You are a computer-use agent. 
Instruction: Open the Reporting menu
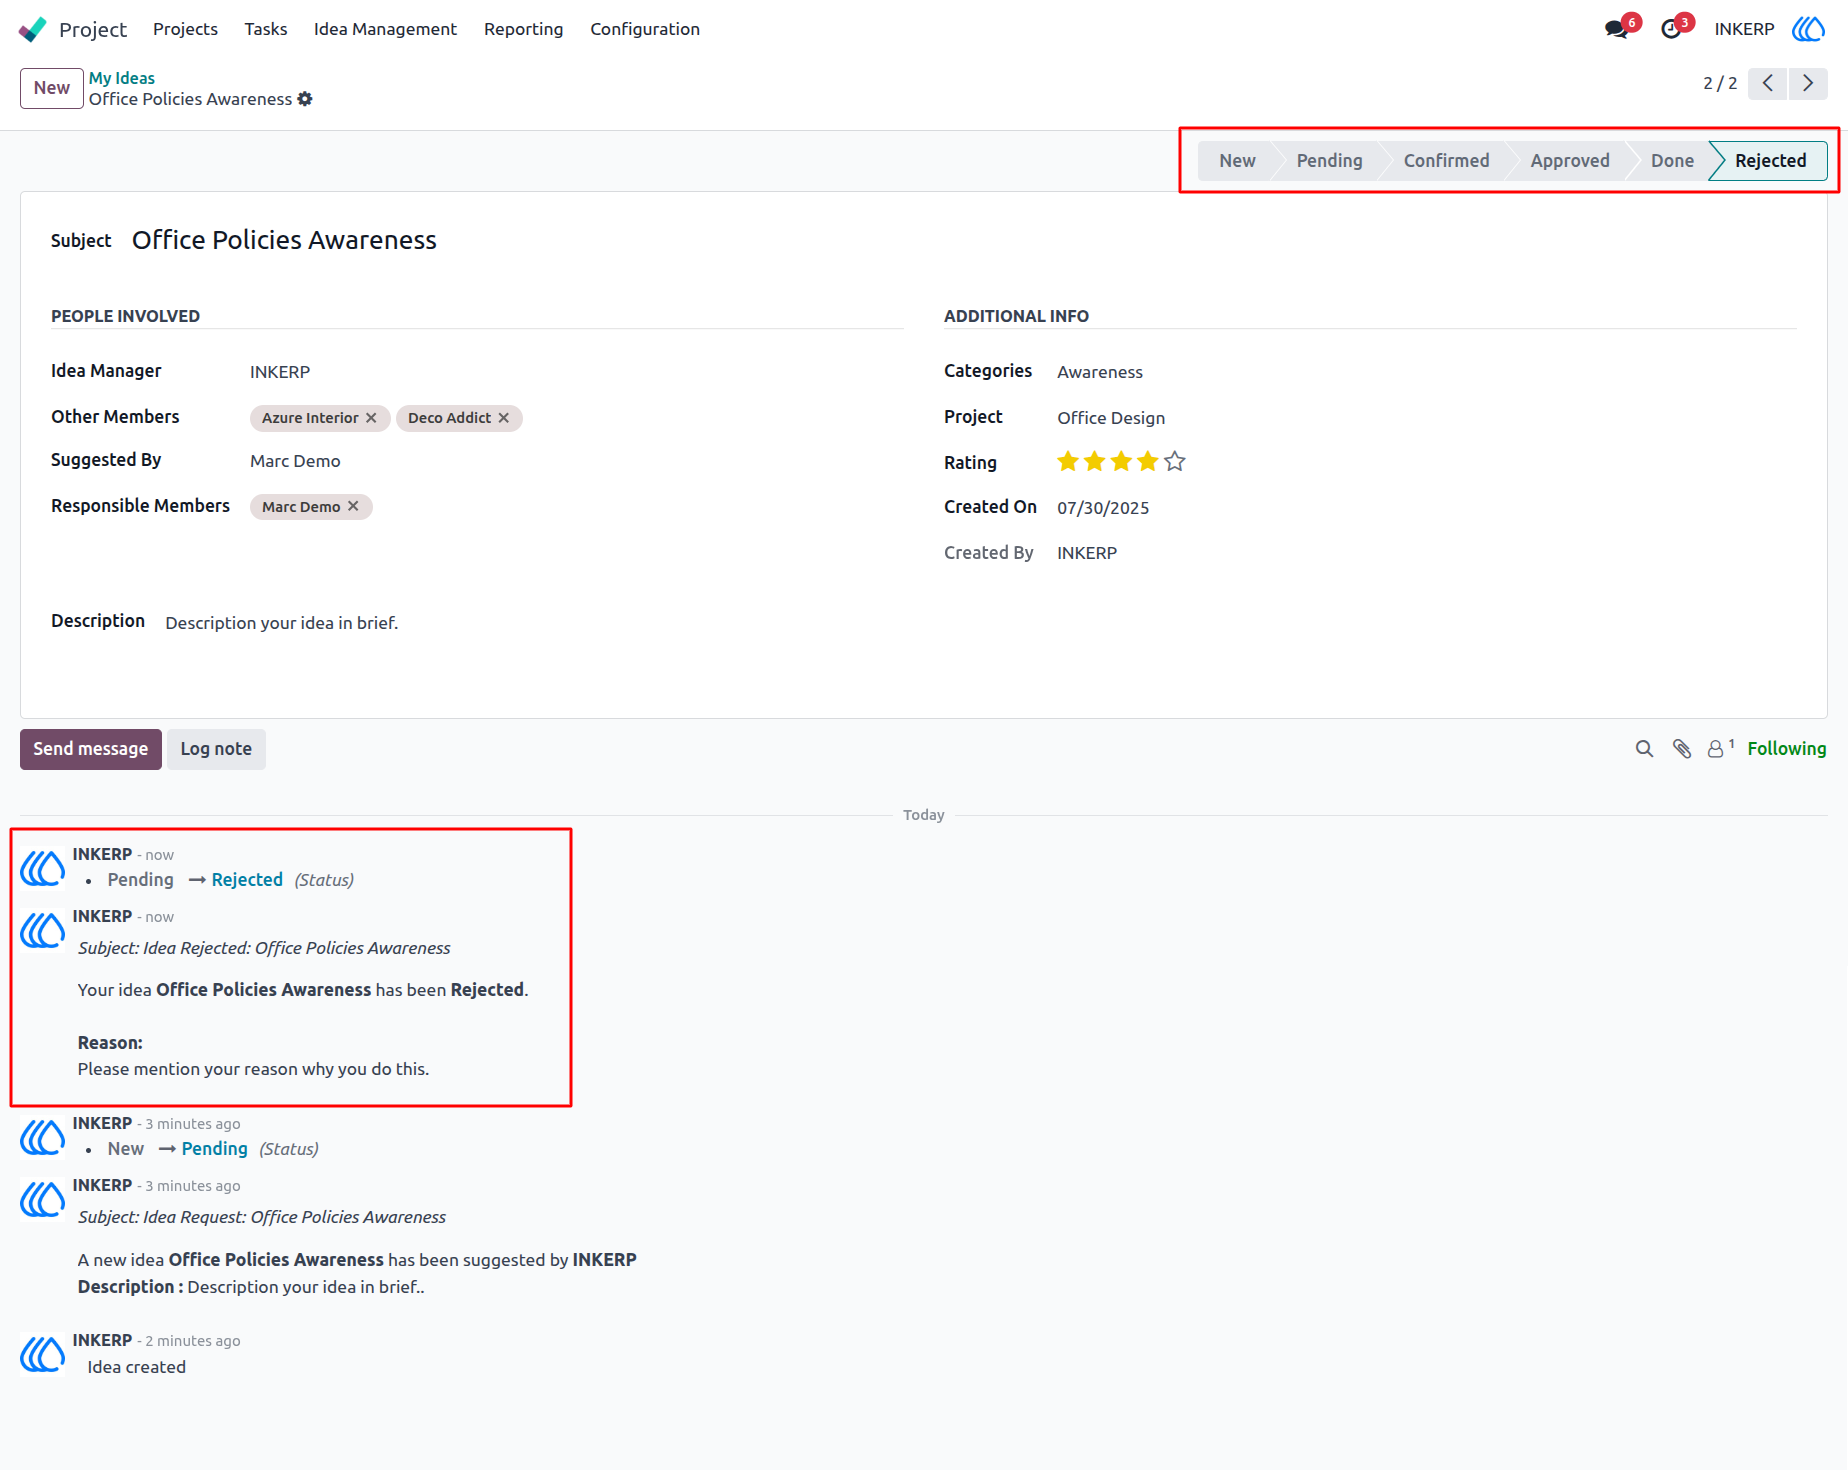point(523,29)
